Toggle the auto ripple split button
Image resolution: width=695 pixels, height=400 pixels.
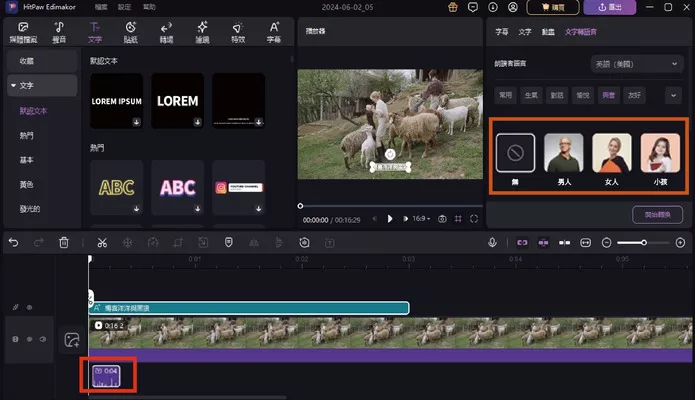(564, 243)
